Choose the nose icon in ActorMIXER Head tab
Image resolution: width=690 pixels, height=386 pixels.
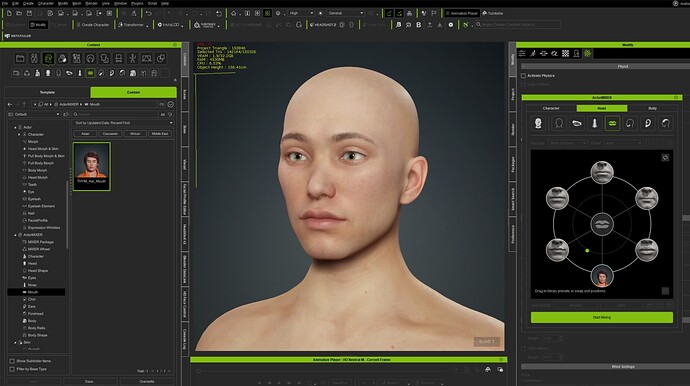coord(594,123)
